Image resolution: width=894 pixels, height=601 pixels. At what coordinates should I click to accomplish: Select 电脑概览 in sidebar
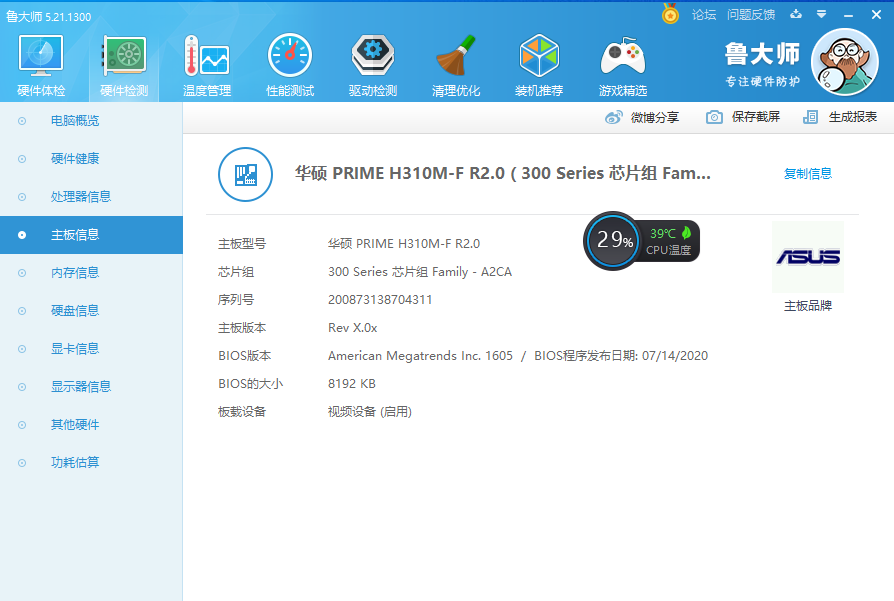pyautogui.click(x=91, y=121)
